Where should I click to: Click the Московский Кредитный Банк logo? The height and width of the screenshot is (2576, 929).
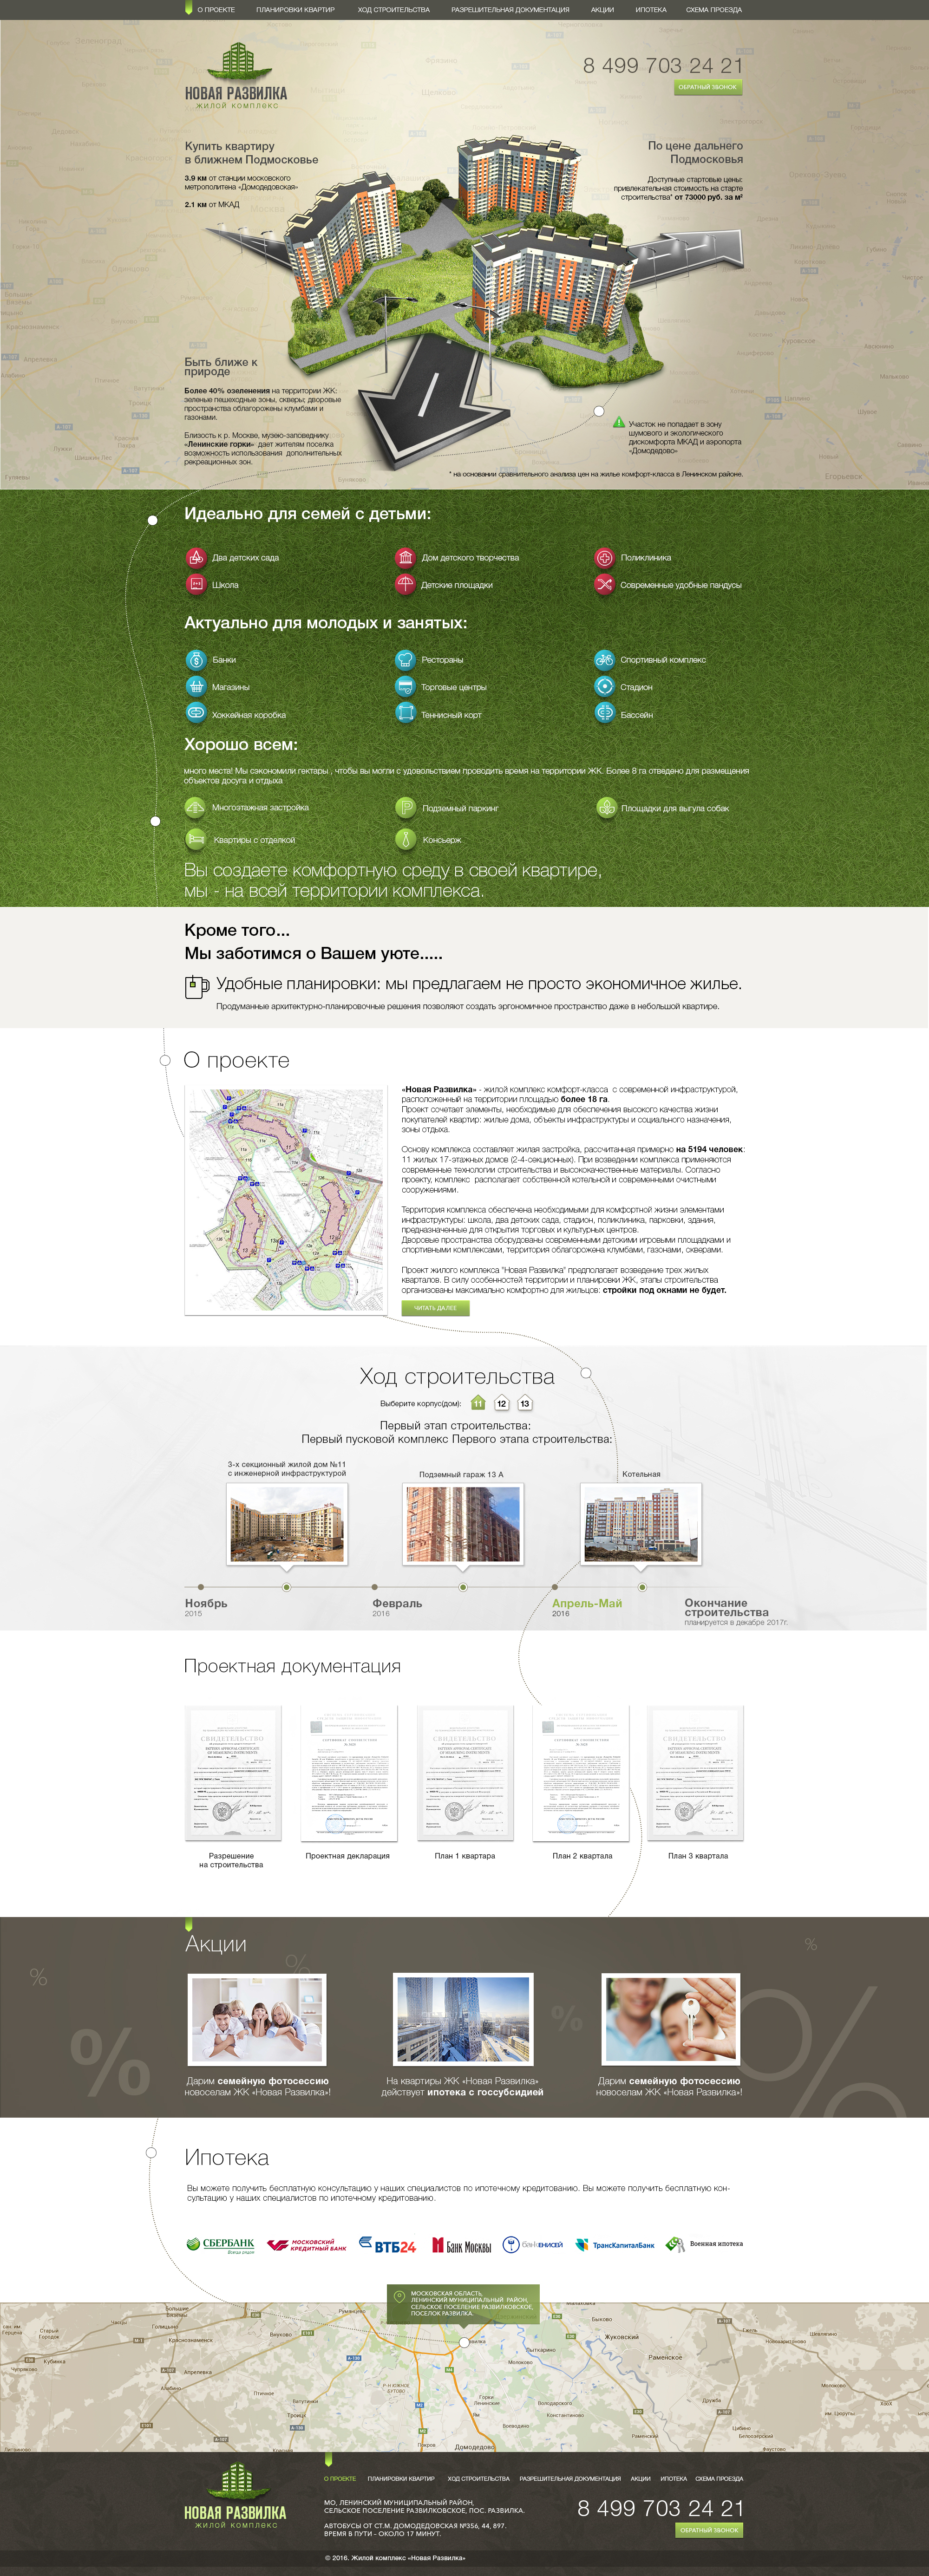coord(307,2245)
